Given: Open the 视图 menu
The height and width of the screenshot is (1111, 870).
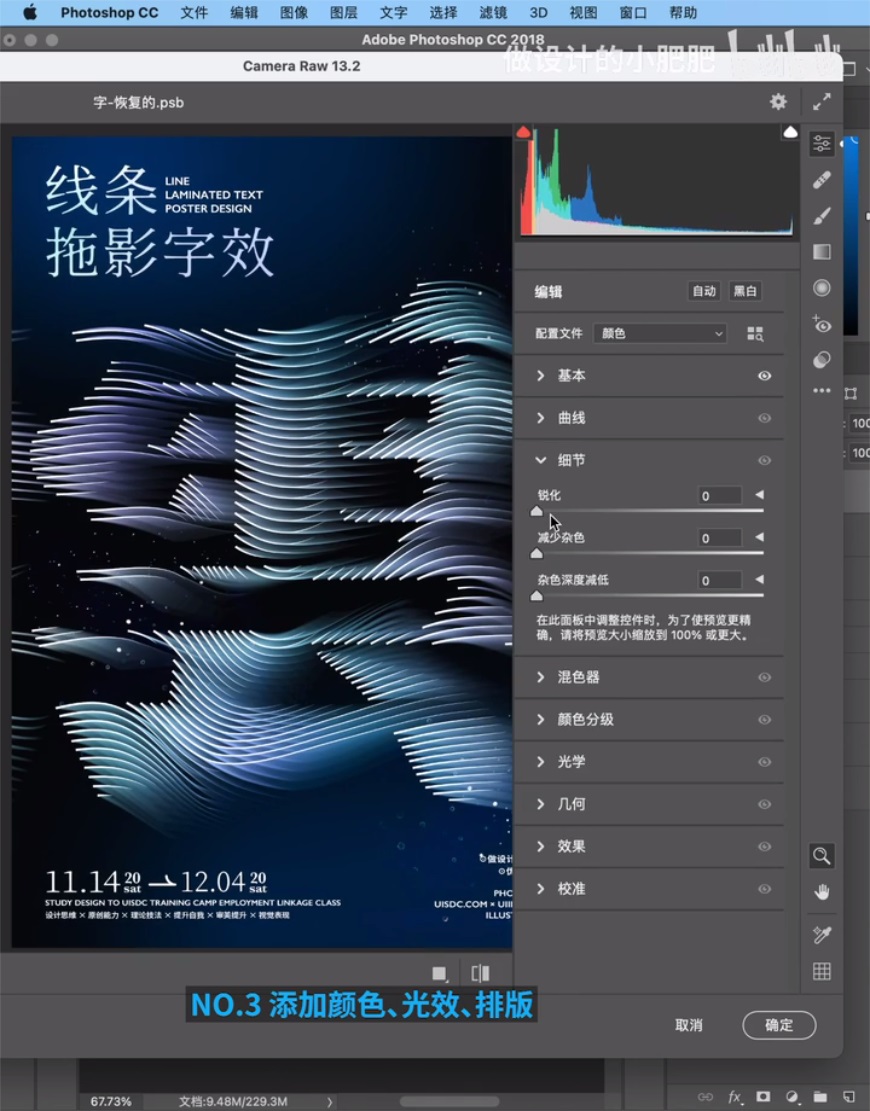Looking at the screenshot, I should coord(583,13).
